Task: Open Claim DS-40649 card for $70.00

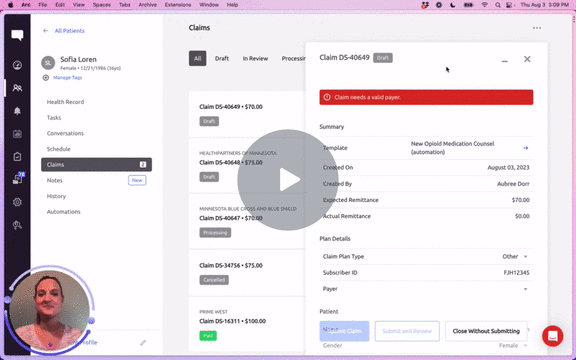Action: 247,114
